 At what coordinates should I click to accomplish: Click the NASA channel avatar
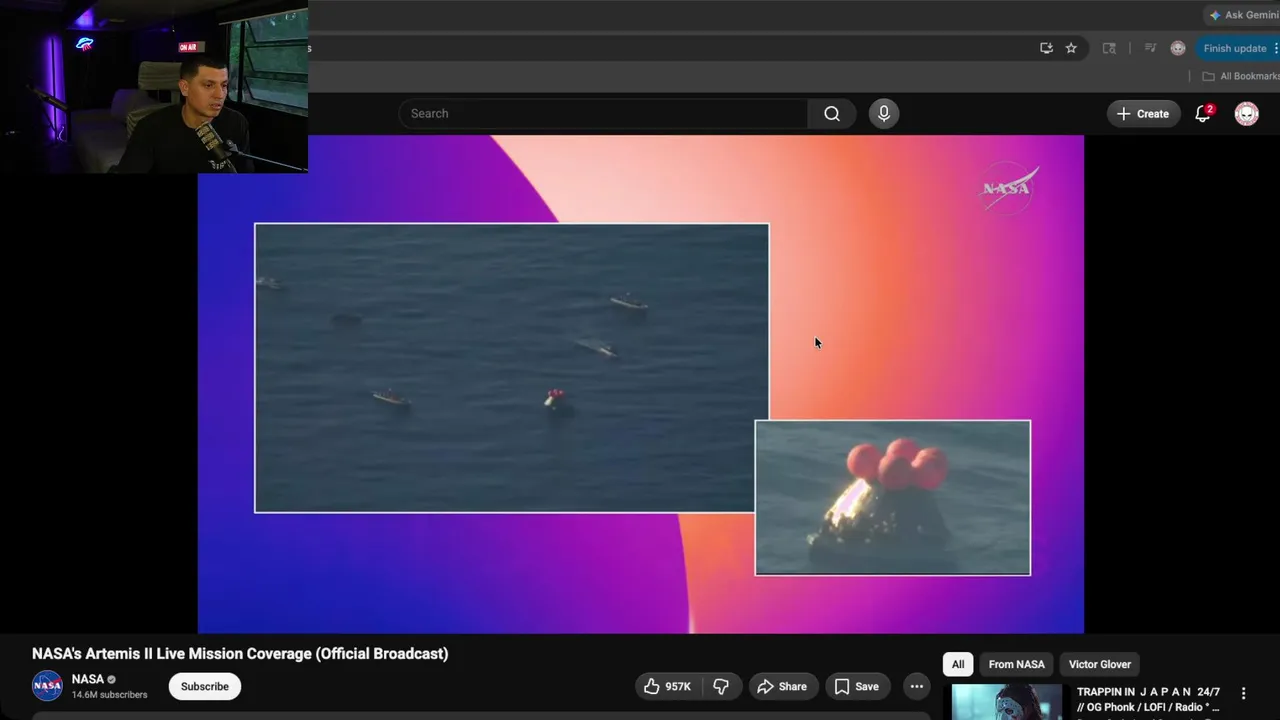coord(47,686)
